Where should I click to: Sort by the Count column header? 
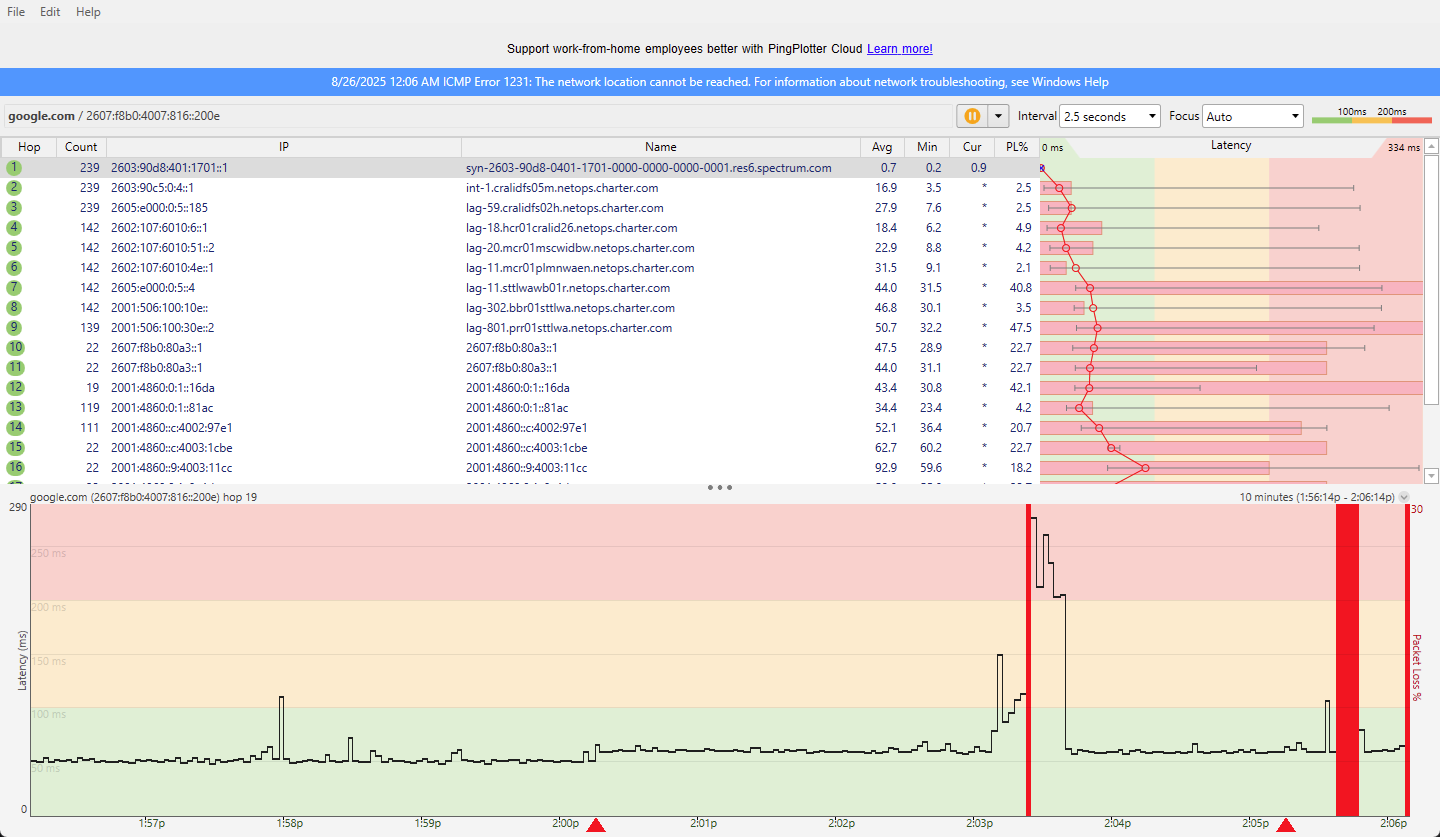tap(81, 147)
